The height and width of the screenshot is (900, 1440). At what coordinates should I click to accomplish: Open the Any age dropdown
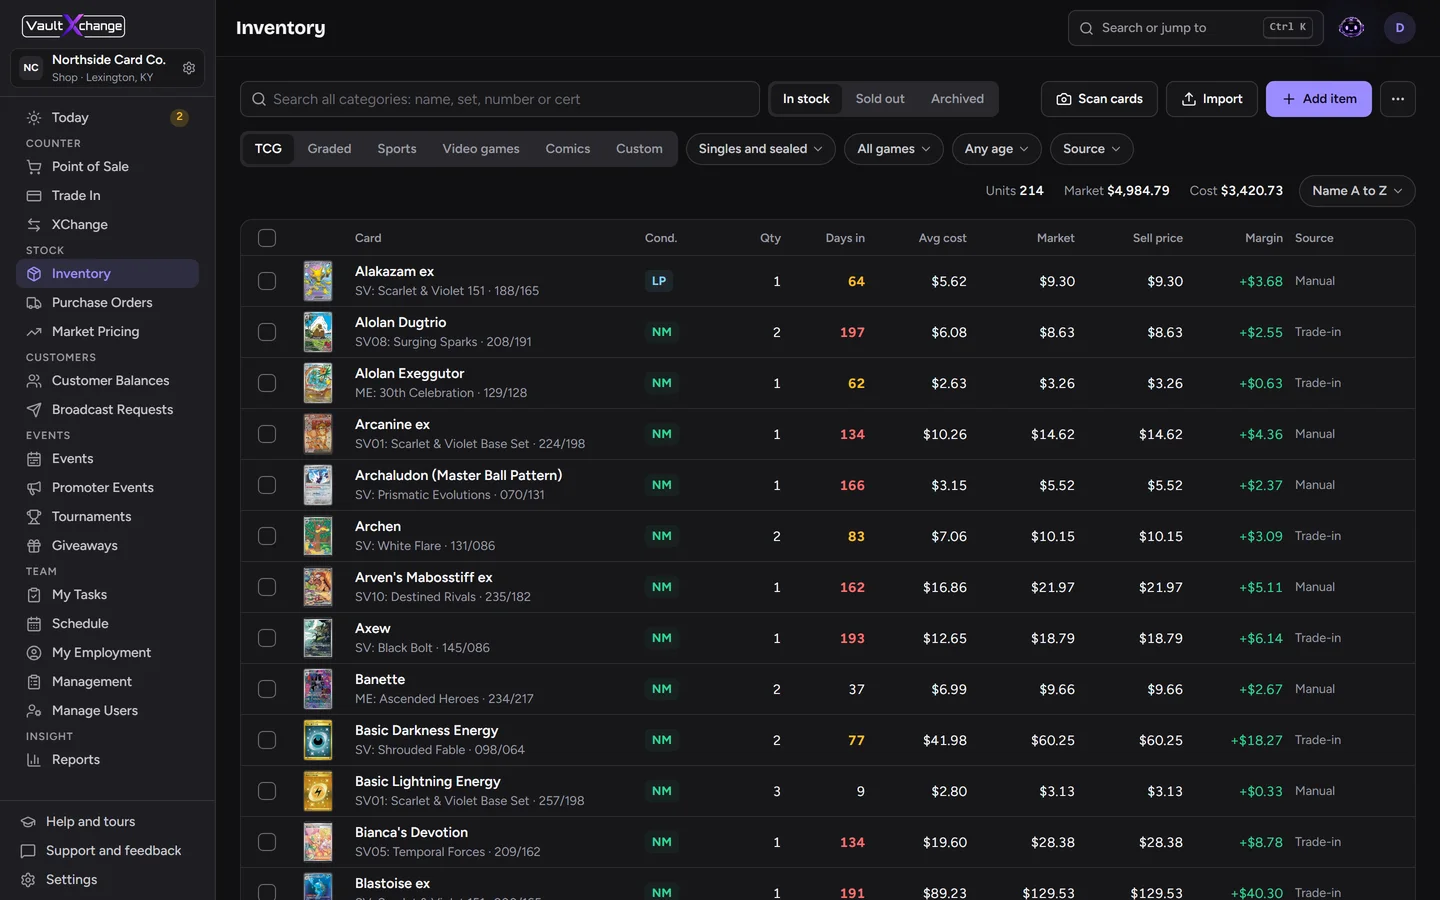click(x=997, y=149)
